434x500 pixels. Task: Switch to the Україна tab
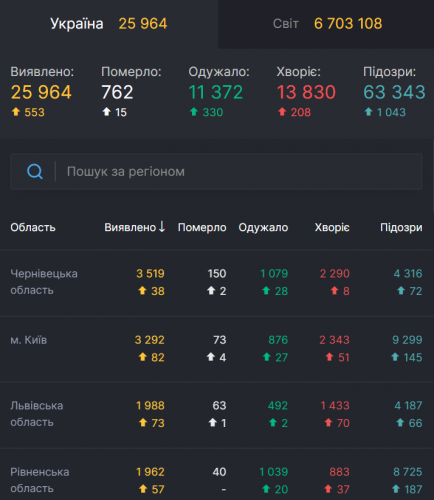coord(109,24)
